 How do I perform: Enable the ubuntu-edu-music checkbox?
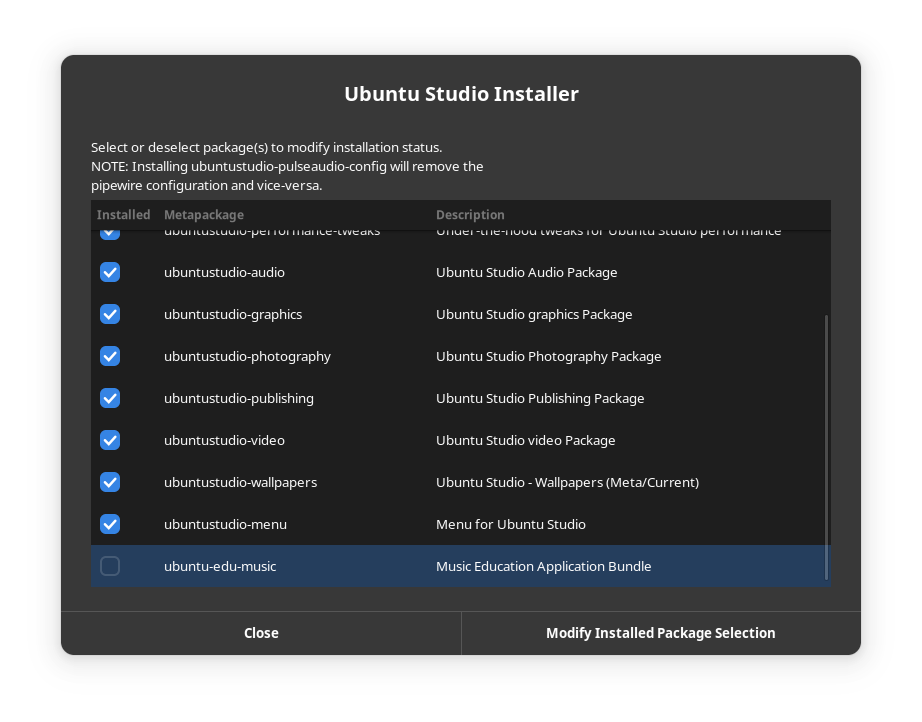tap(110, 566)
